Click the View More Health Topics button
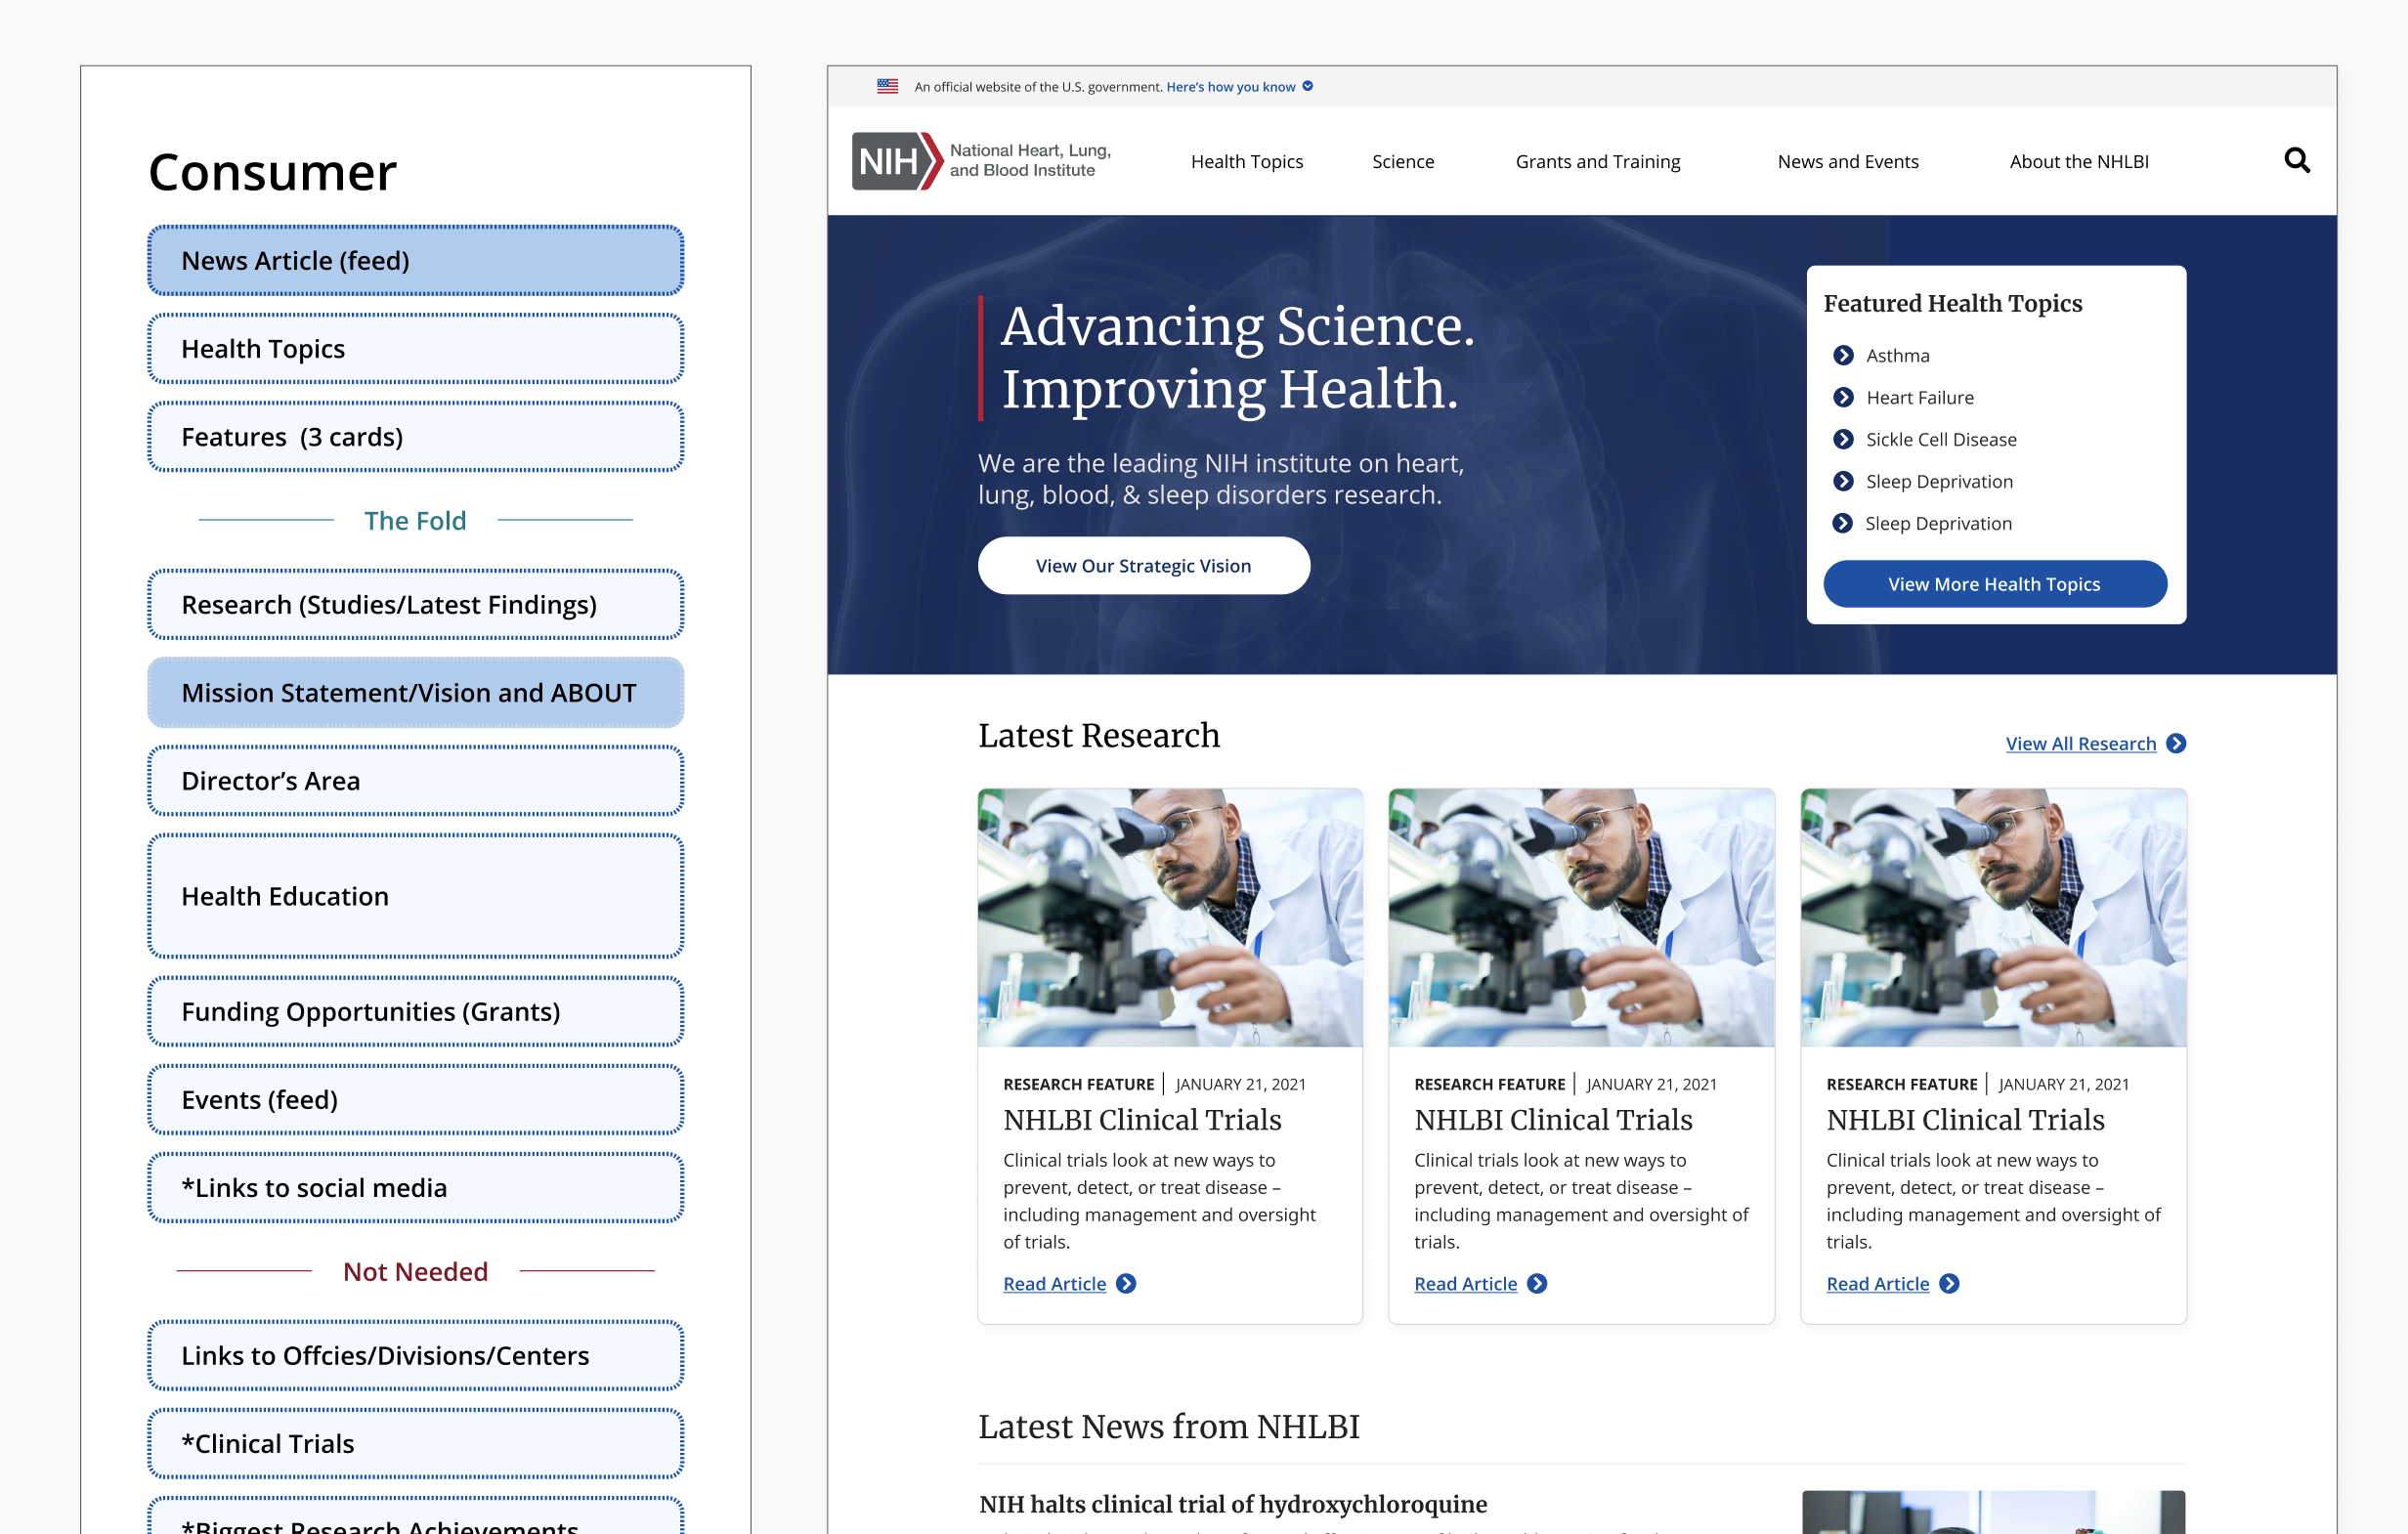The height and width of the screenshot is (1534, 2408). coord(1994,583)
